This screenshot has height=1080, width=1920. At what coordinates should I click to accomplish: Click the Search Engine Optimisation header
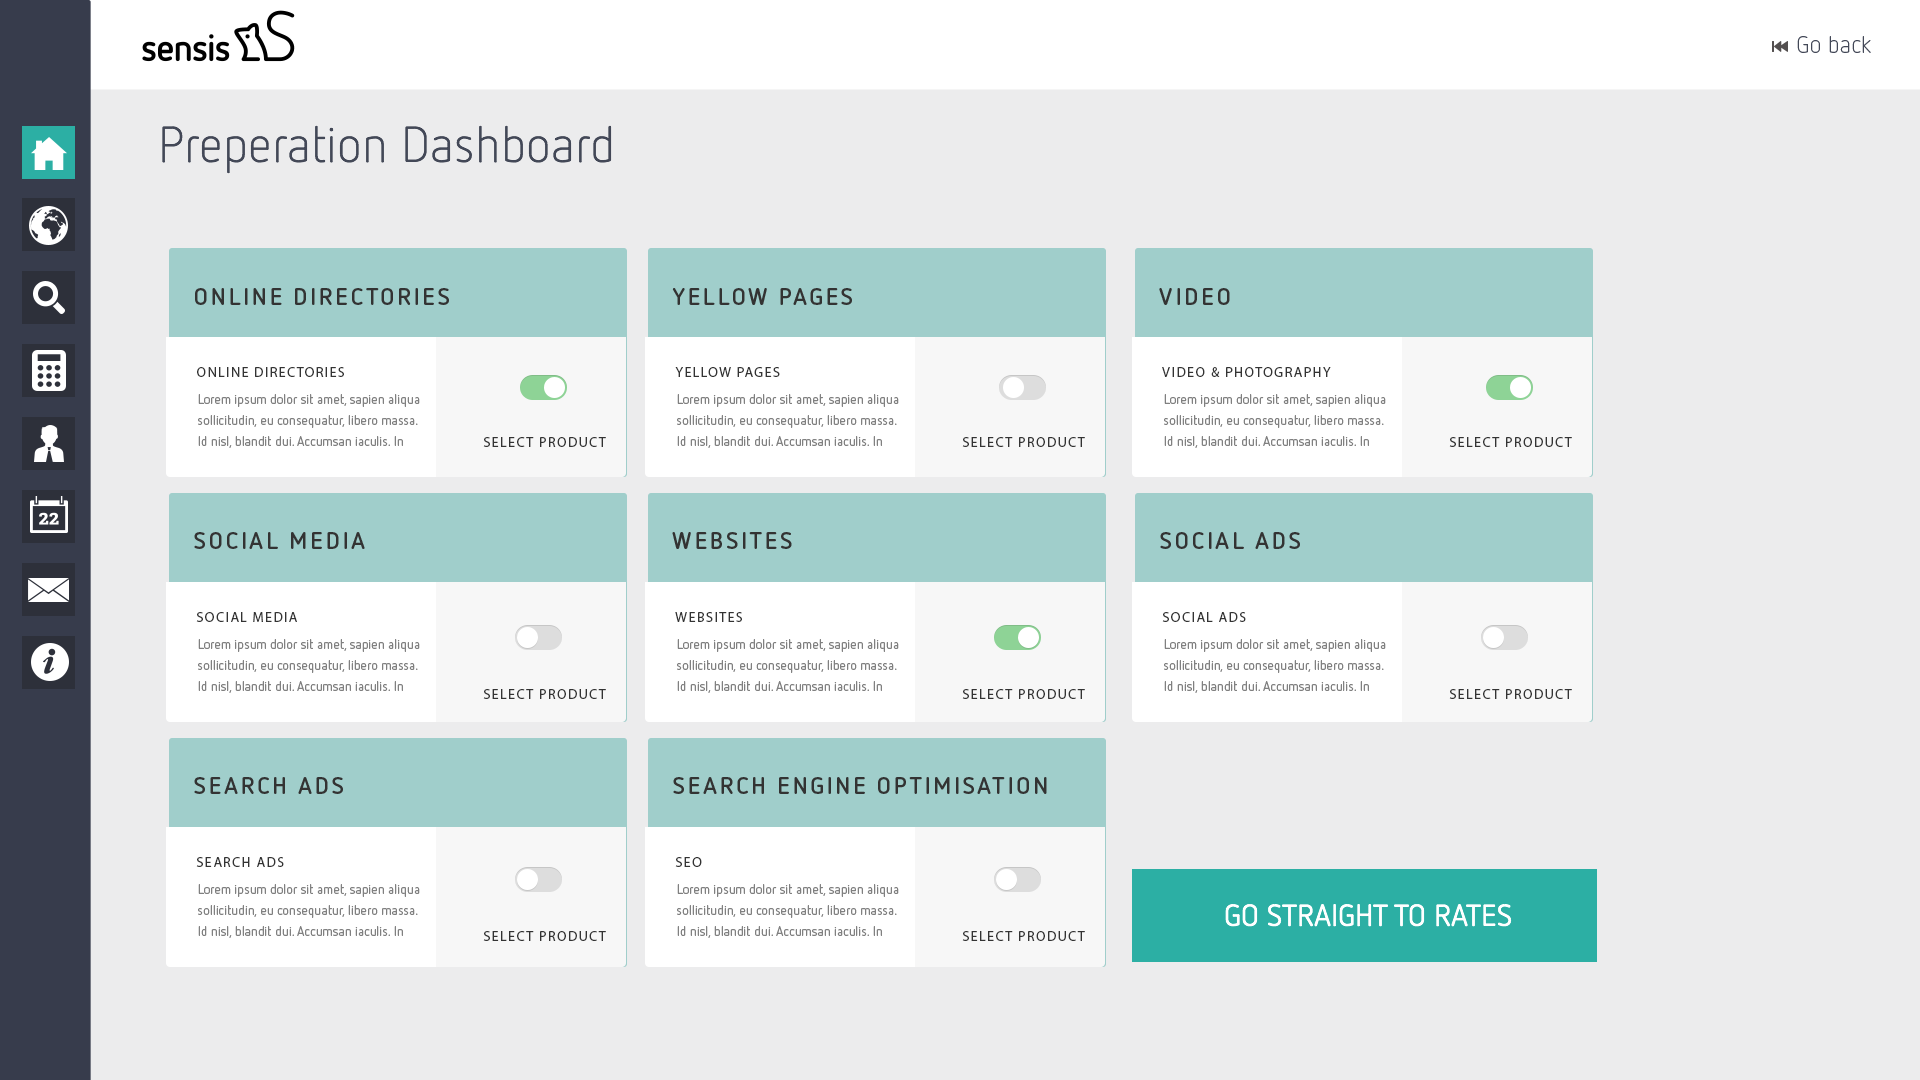coord(861,785)
